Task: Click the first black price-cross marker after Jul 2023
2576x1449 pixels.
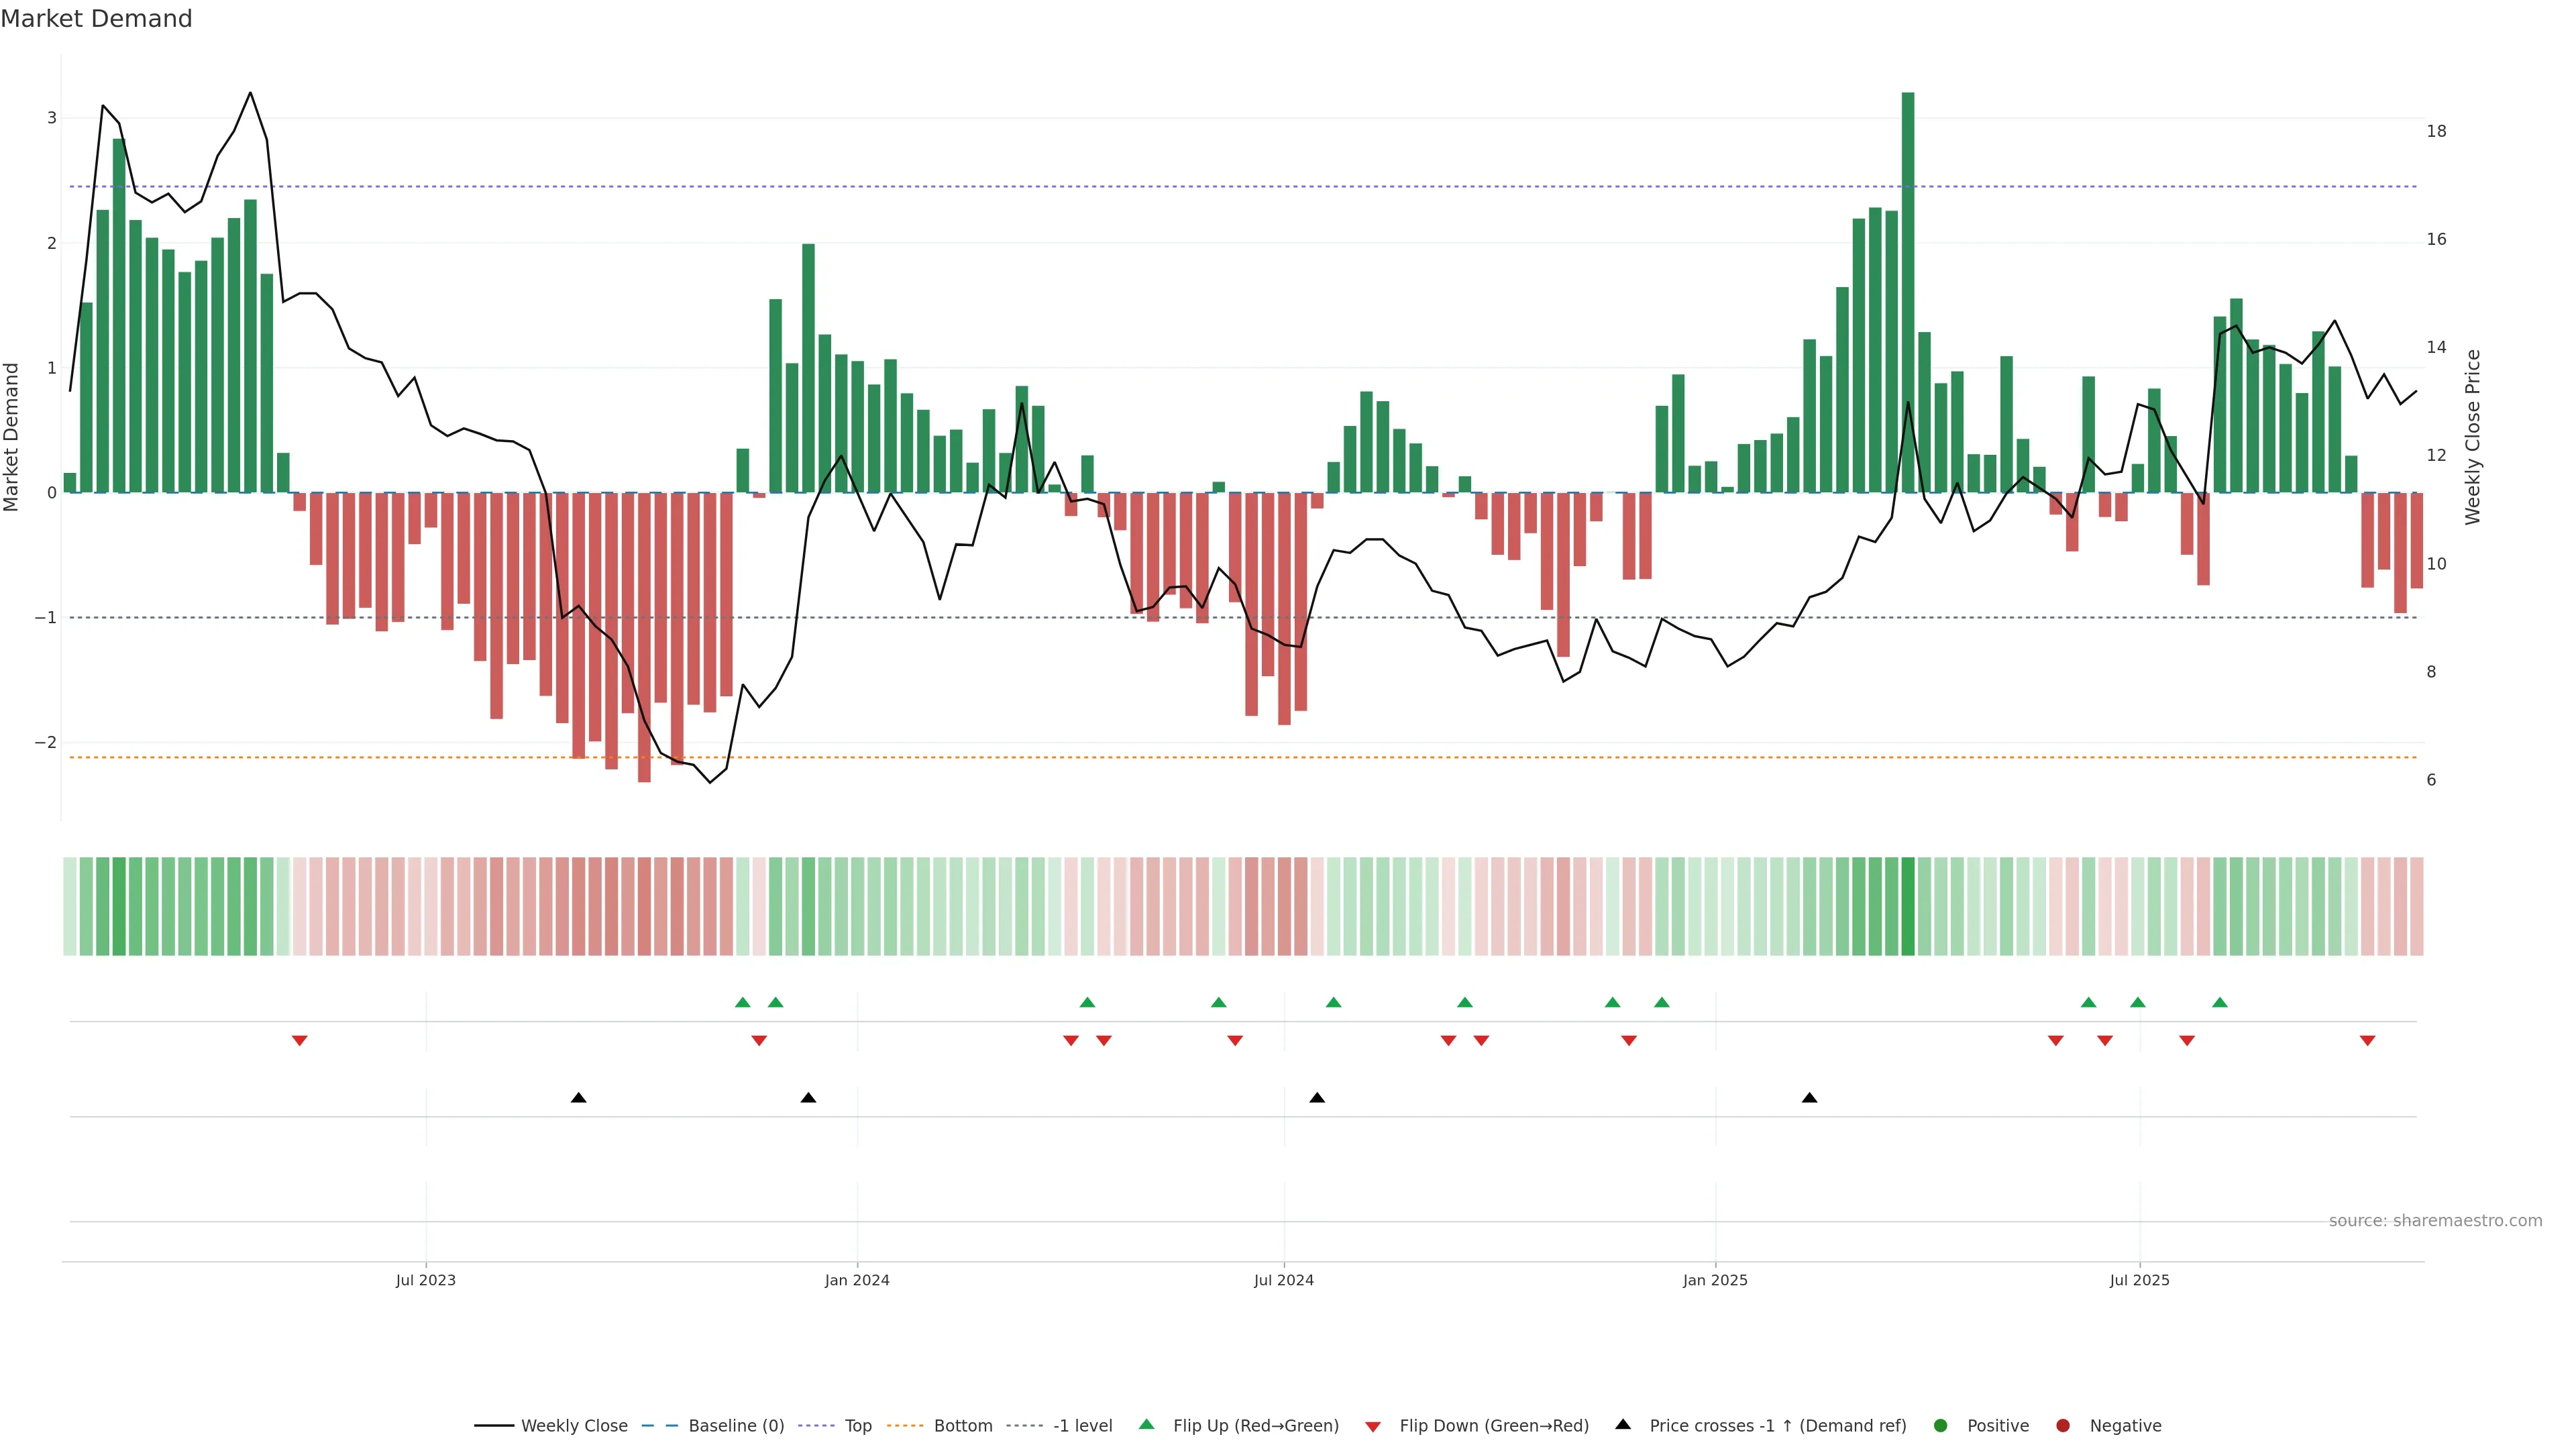Action: [x=578, y=1098]
